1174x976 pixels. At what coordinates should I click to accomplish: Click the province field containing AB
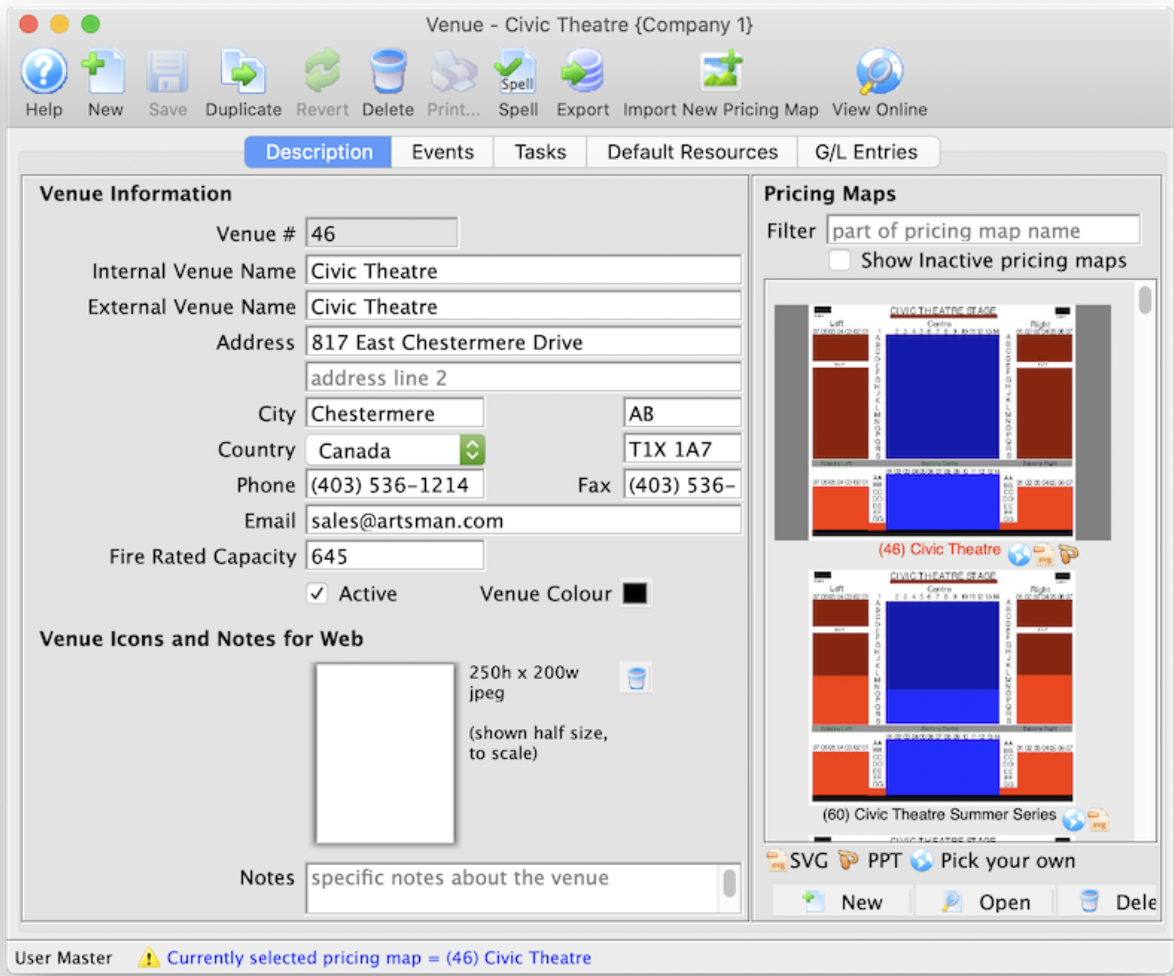coord(682,413)
